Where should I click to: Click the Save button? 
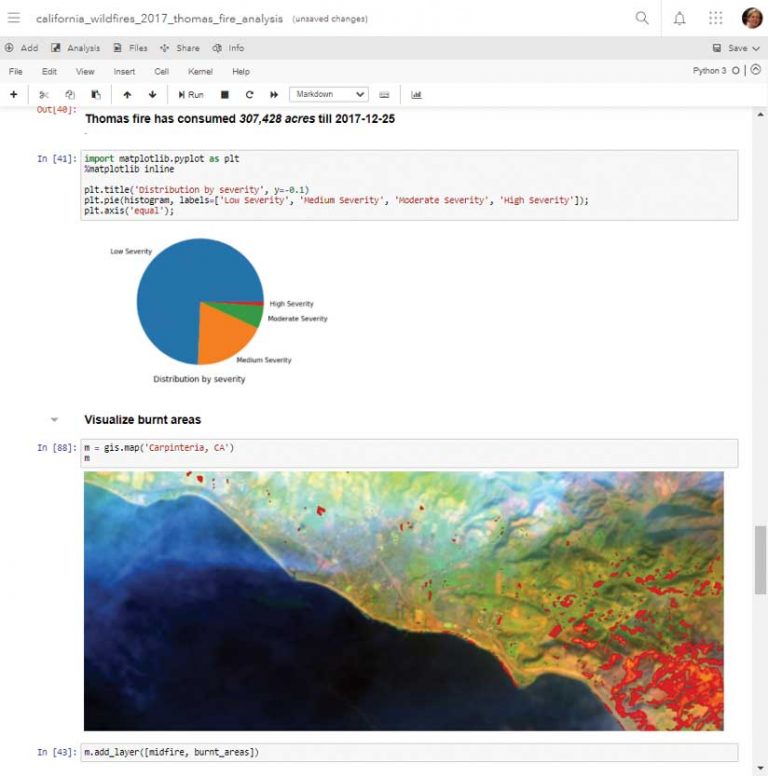pos(730,48)
